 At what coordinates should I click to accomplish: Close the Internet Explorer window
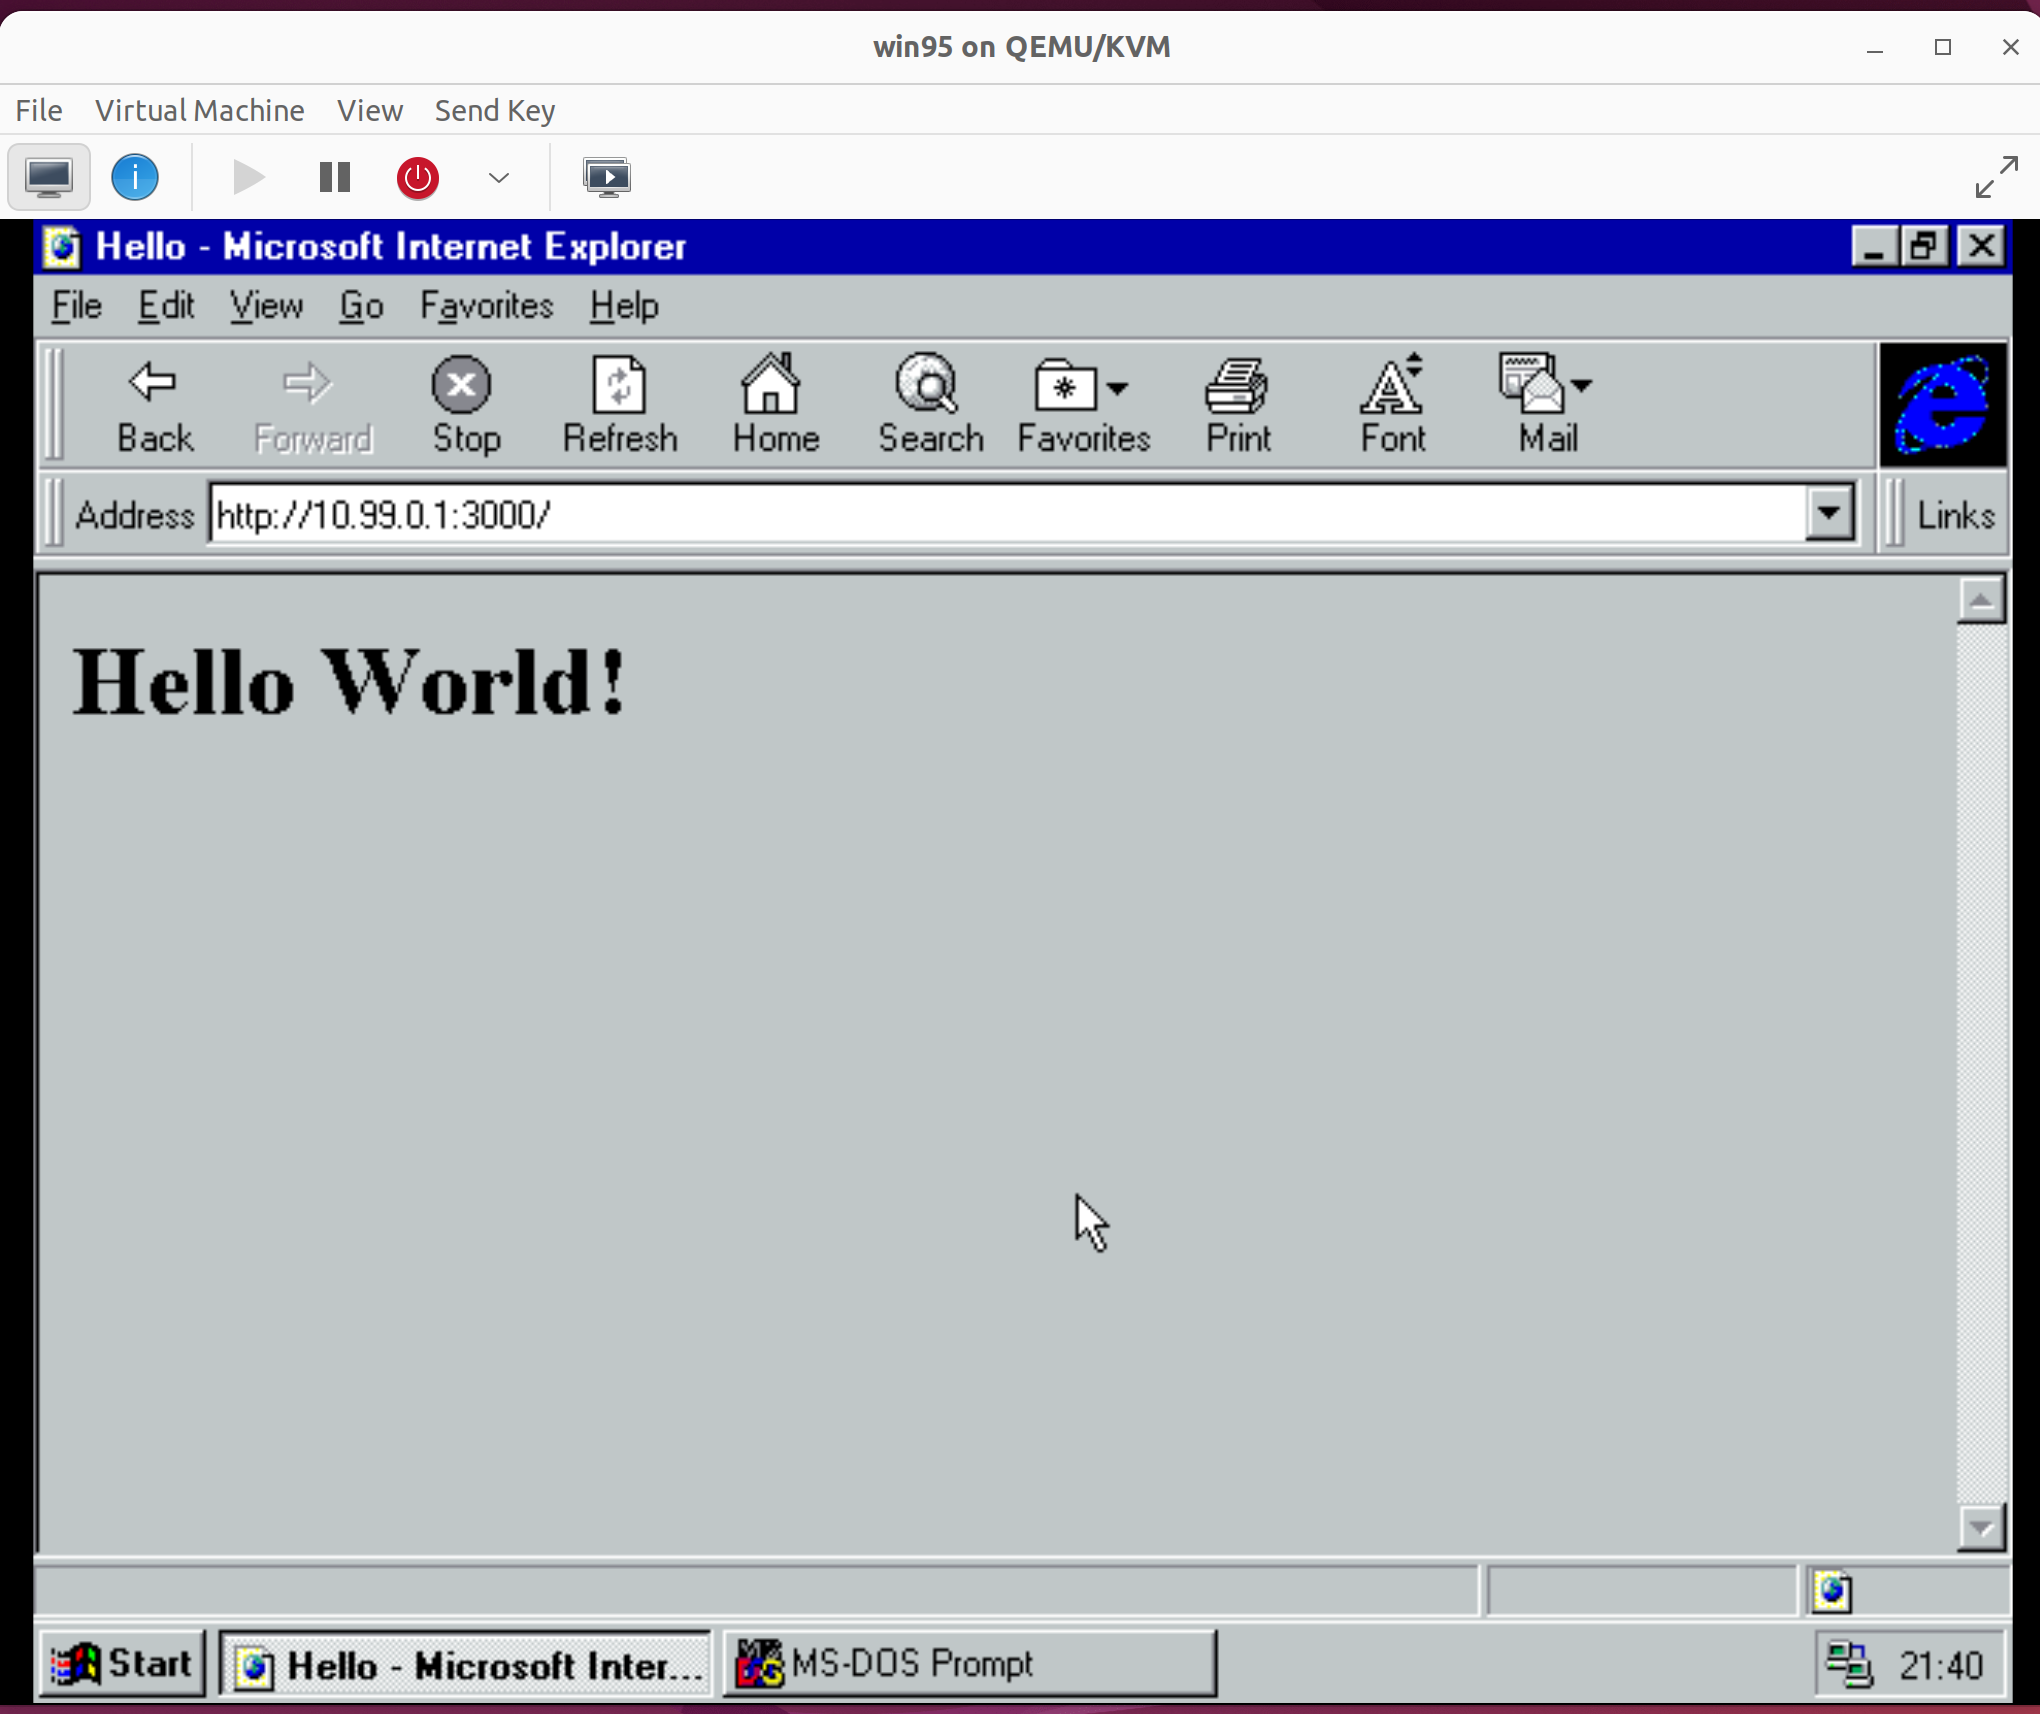pyautogui.click(x=1981, y=246)
